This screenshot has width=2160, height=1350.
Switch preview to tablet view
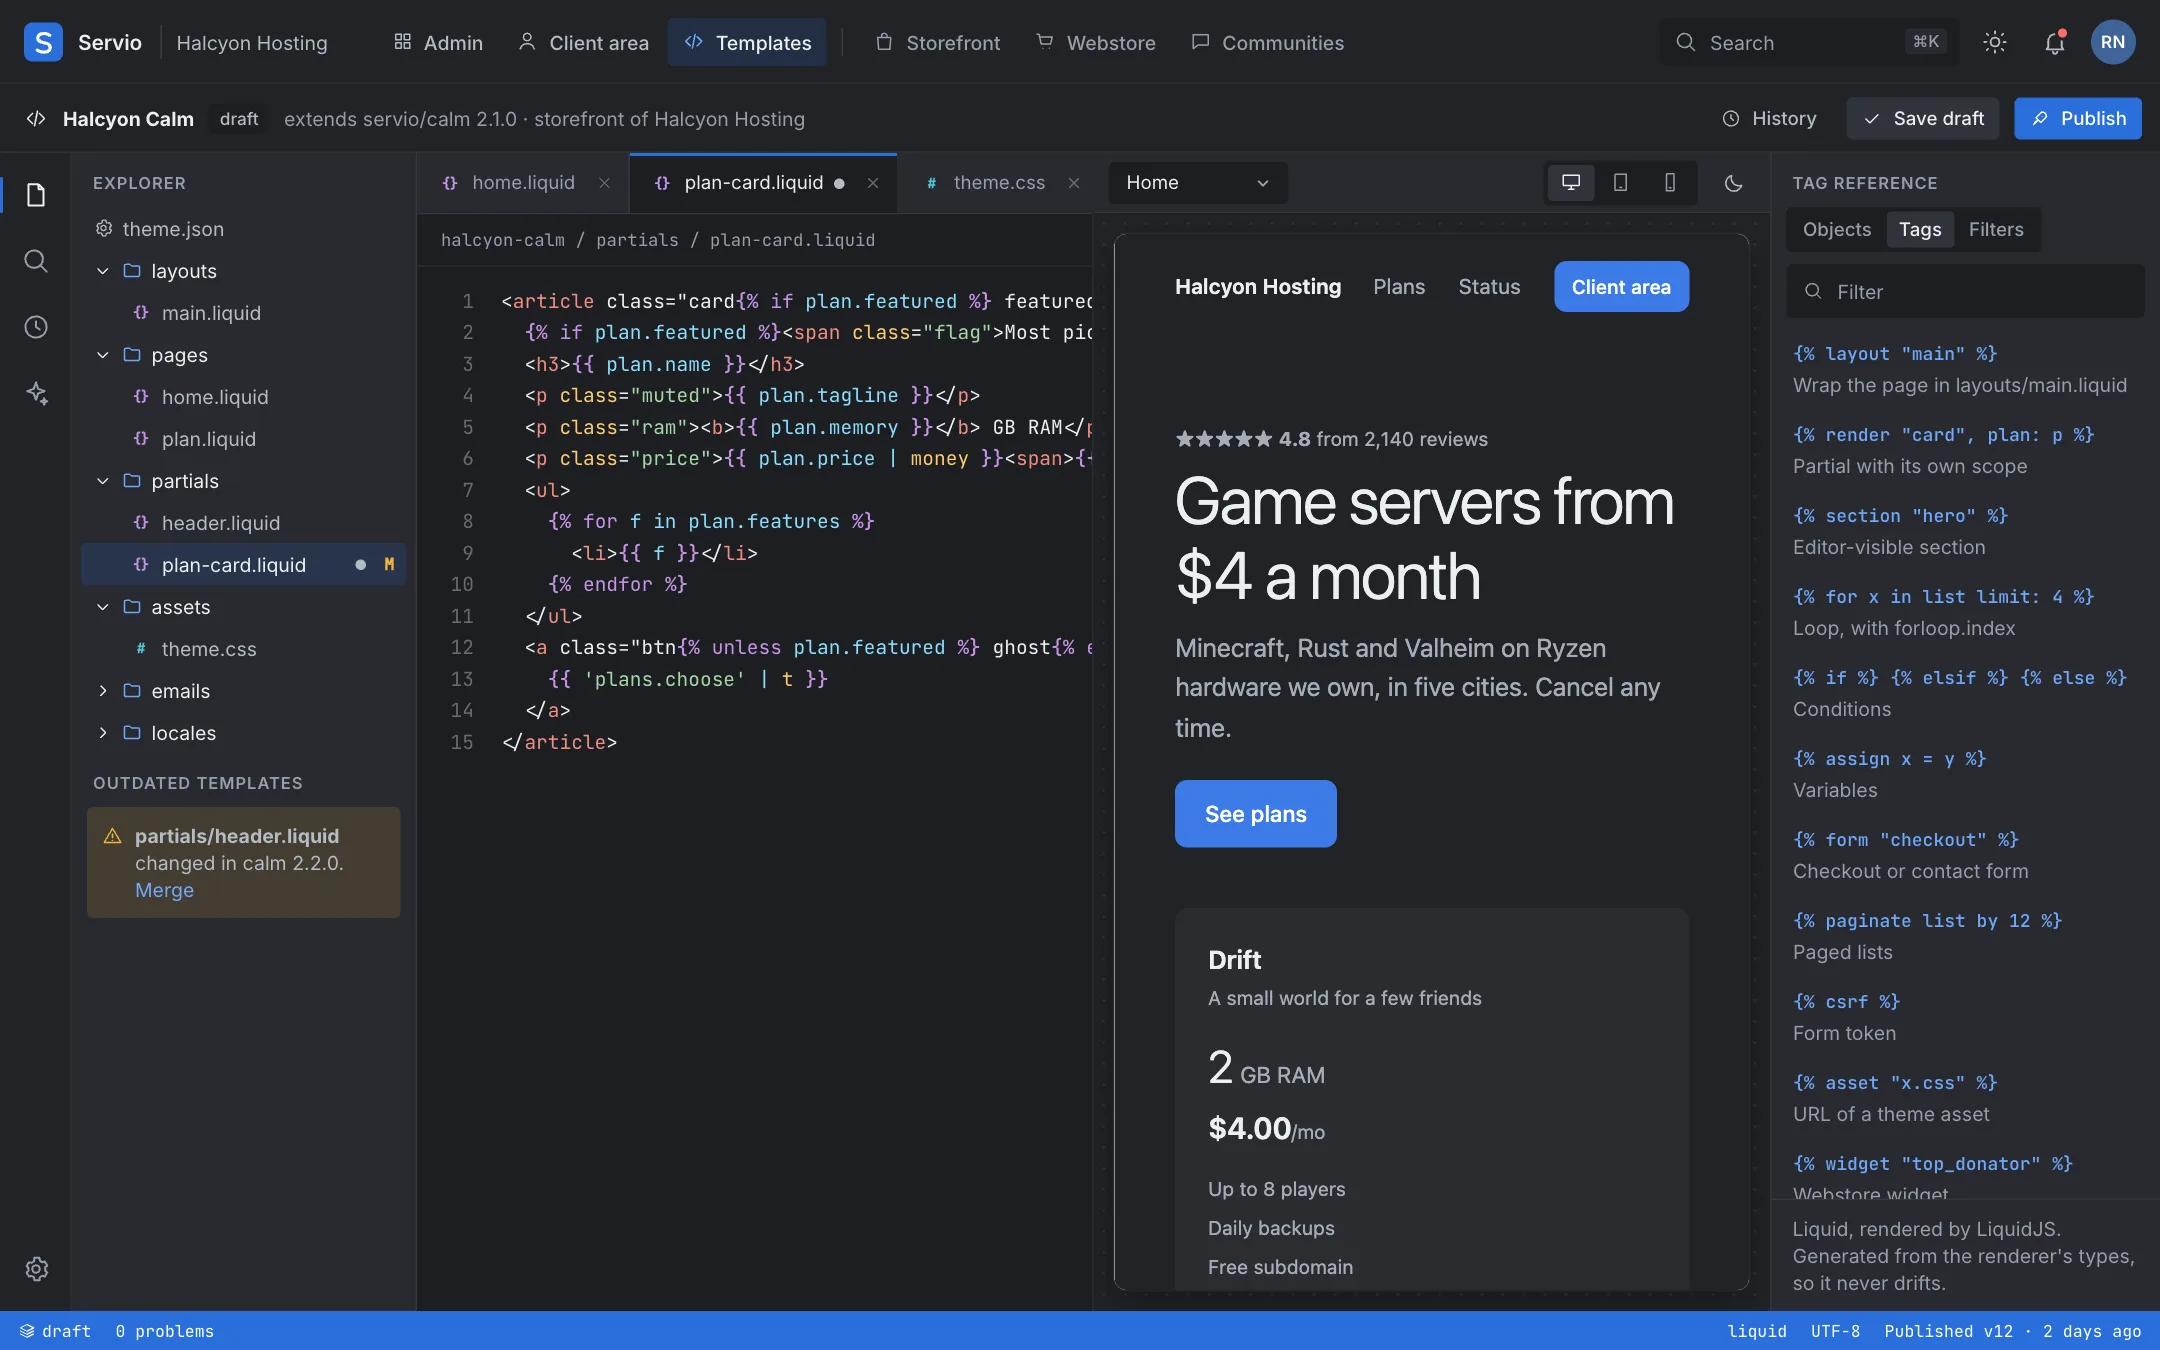(x=1620, y=183)
